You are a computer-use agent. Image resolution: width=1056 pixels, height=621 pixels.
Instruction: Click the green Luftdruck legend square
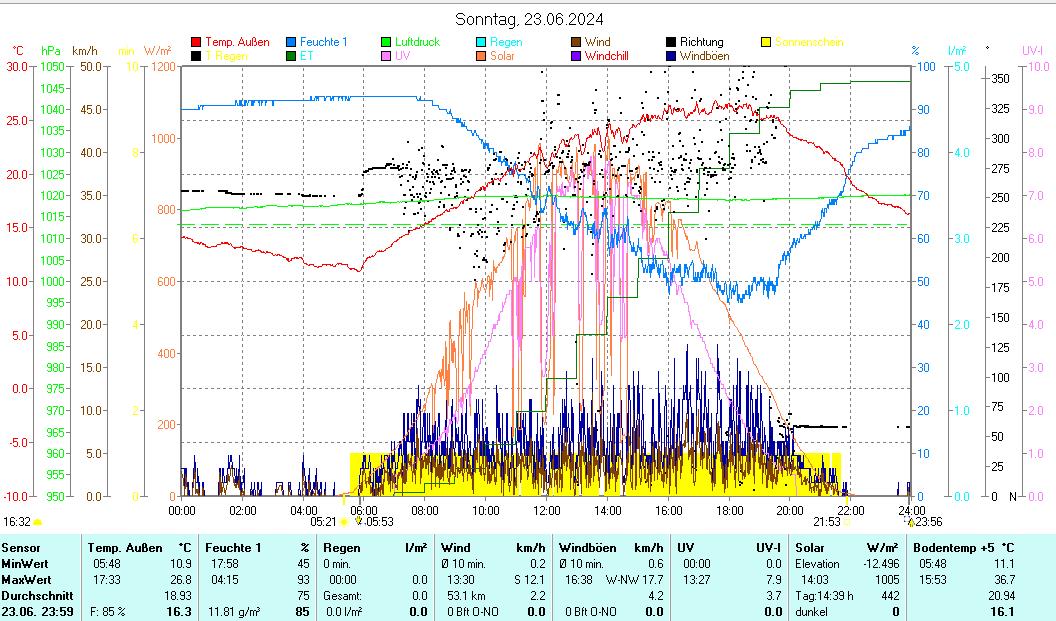click(x=386, y=42)
